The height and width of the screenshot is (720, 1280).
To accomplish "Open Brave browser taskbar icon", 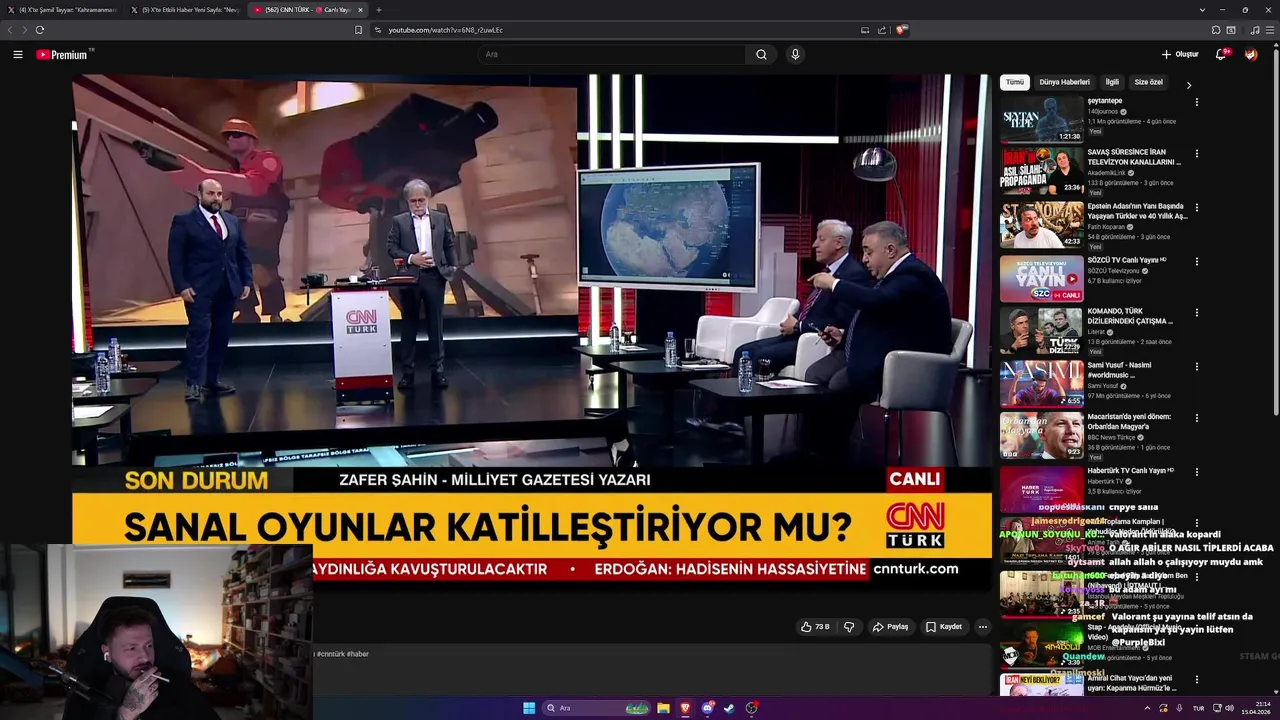I will click(685, 708).
